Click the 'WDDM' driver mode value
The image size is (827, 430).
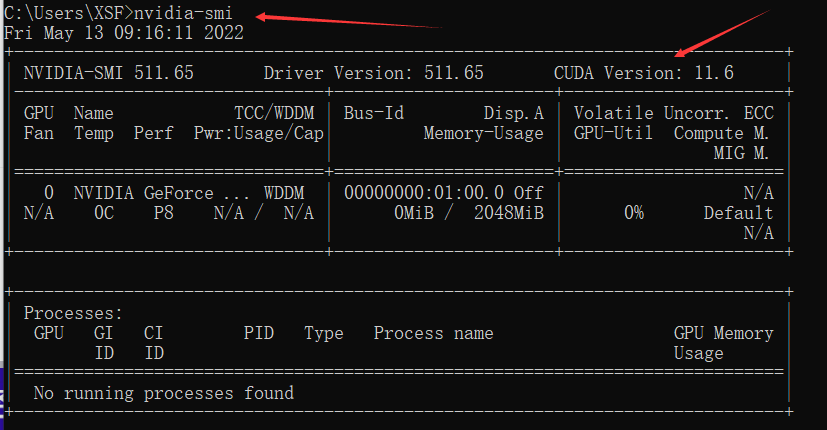coord(284,193)
